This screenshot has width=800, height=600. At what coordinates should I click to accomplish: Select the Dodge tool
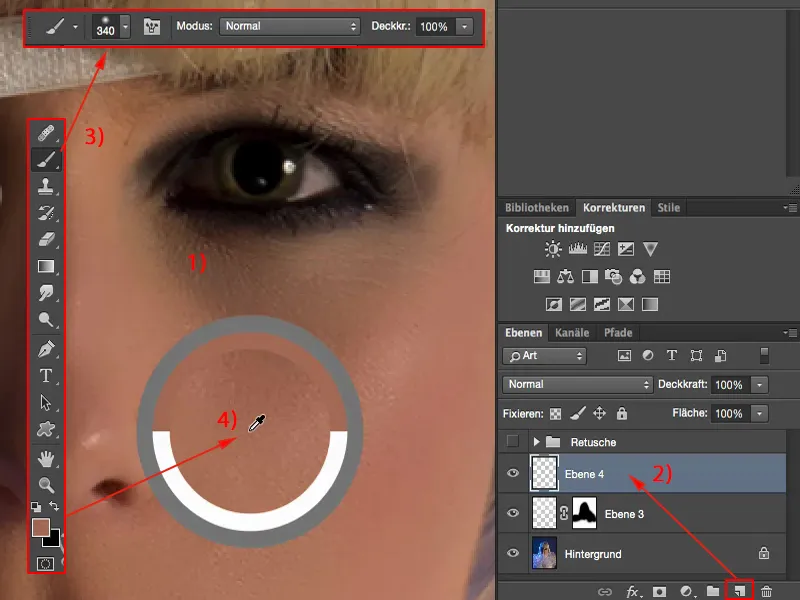(46, 319)
